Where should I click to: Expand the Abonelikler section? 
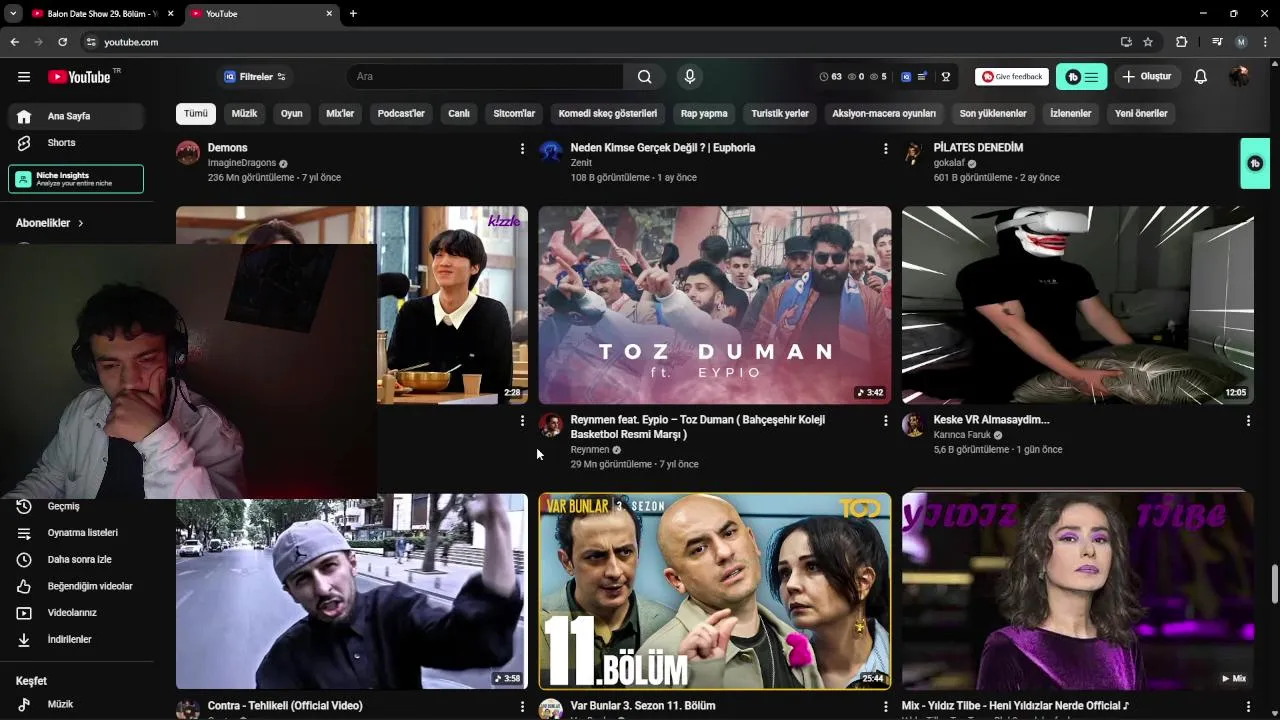point(50,223)
